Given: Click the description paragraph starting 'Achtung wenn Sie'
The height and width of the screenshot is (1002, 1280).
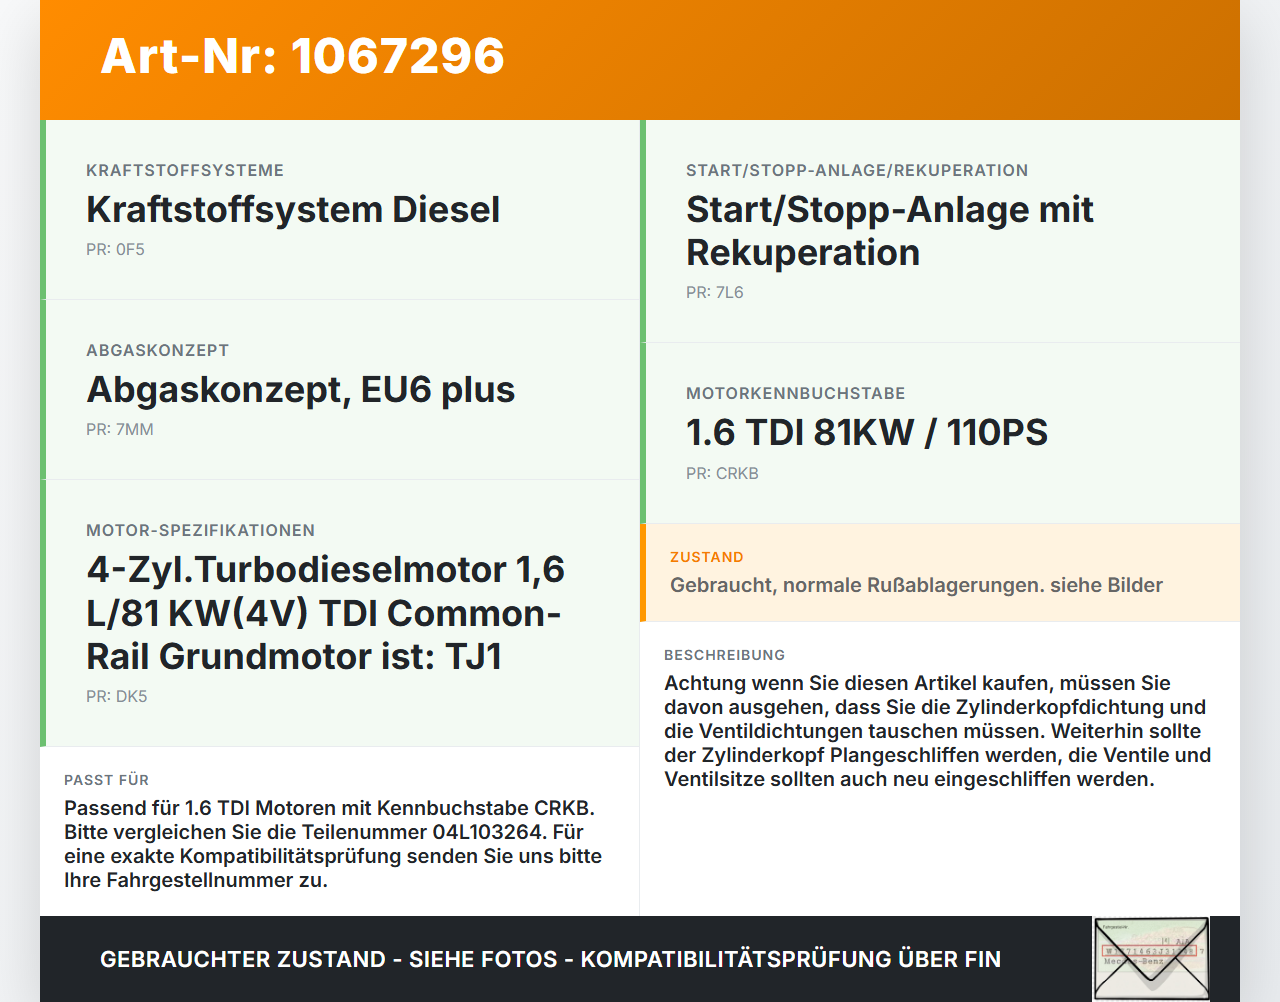Looking at the screenshot, I should coord(938,732).
